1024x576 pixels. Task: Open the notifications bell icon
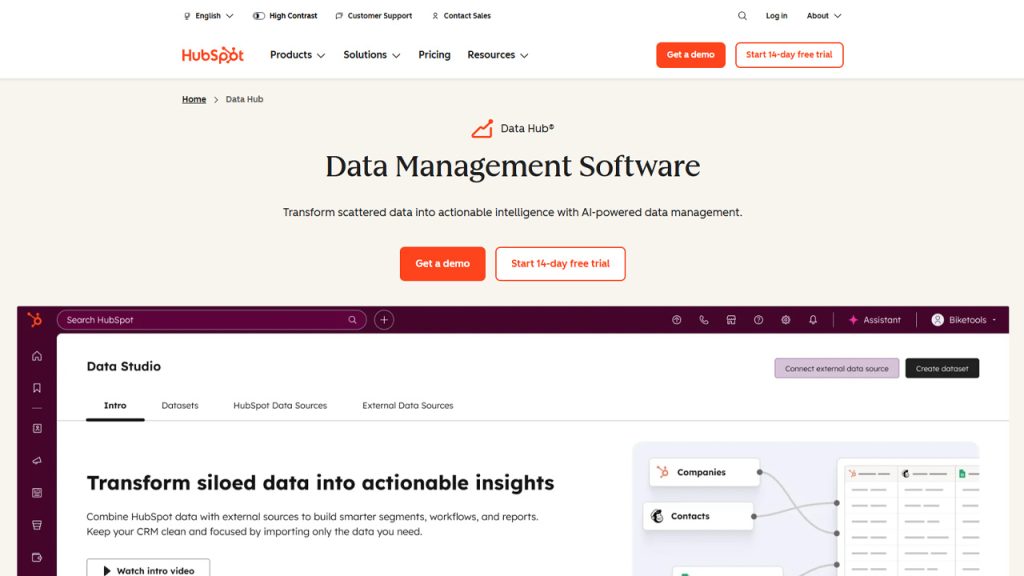point(813,320)
